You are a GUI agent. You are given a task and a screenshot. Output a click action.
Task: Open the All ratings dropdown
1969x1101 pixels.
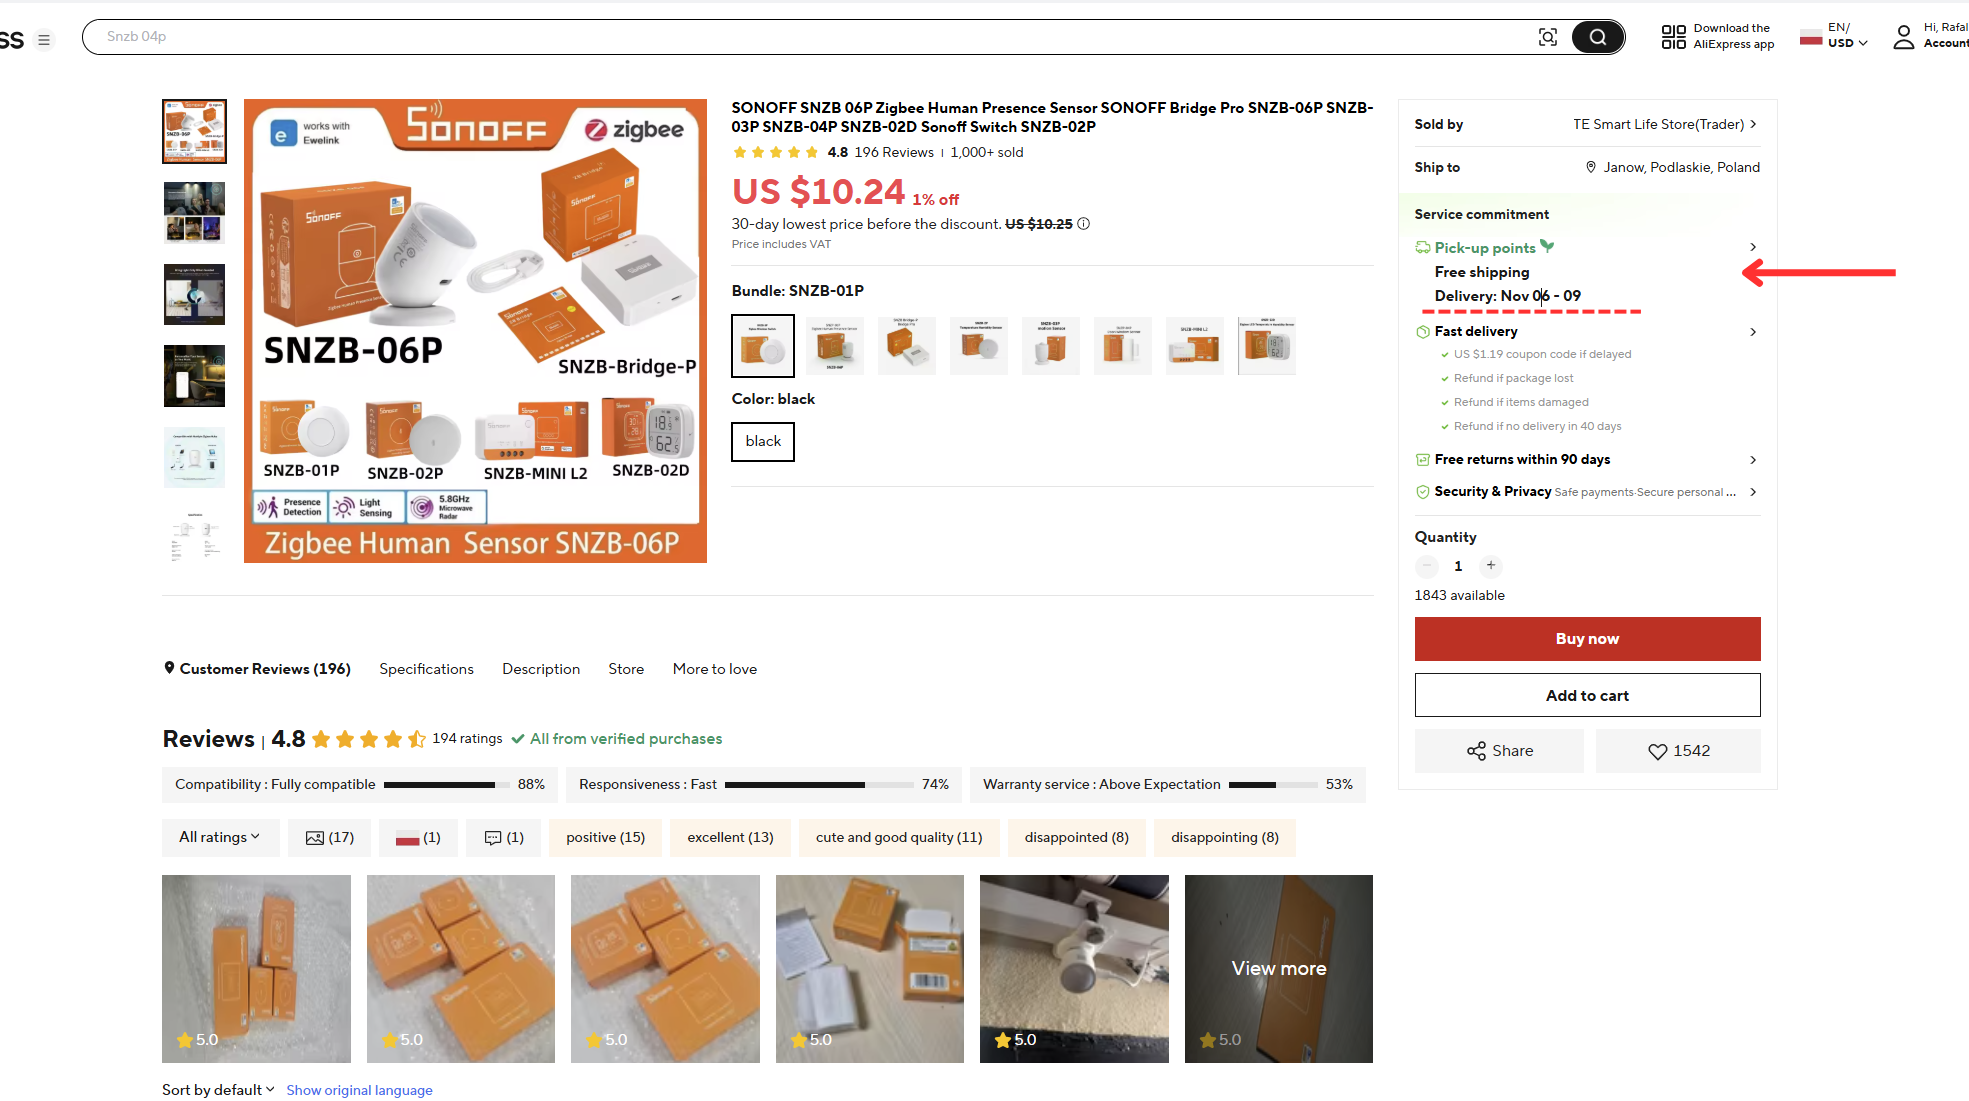click(x=220, y=838)
